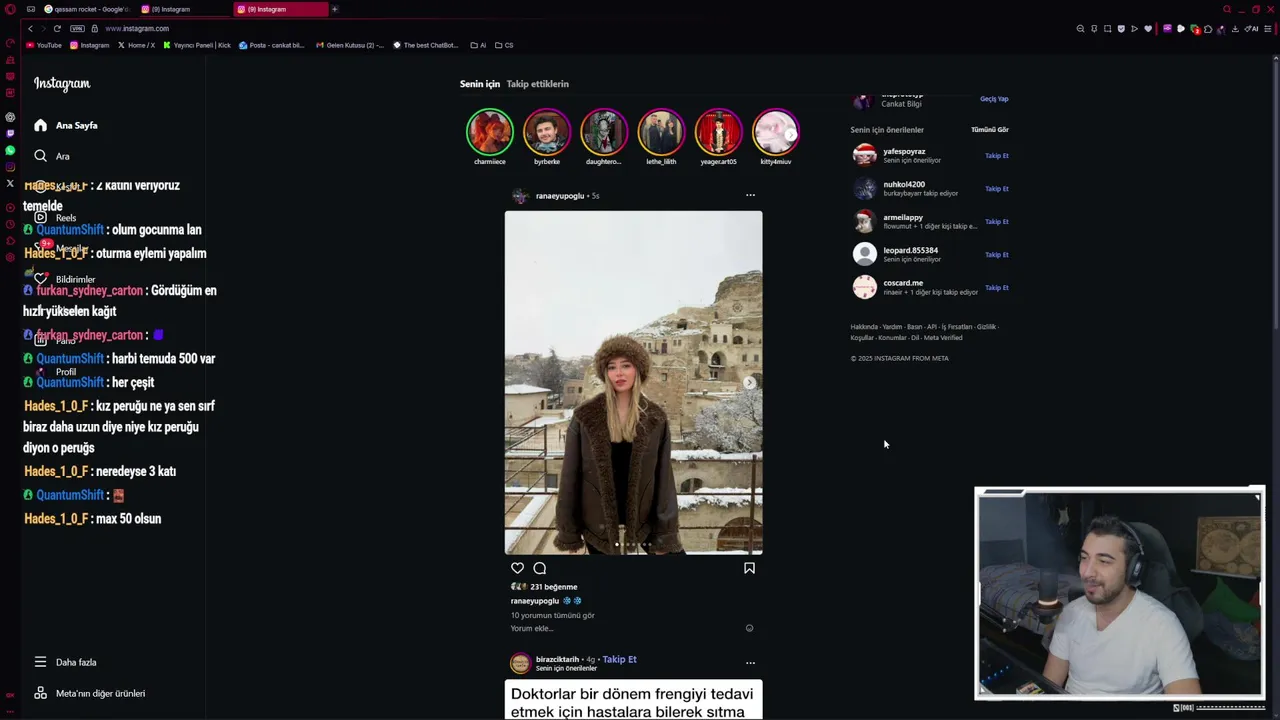Open Twitch in Opera sidebar
This screenshot has height=720, width=1280.
coord(10,133)
